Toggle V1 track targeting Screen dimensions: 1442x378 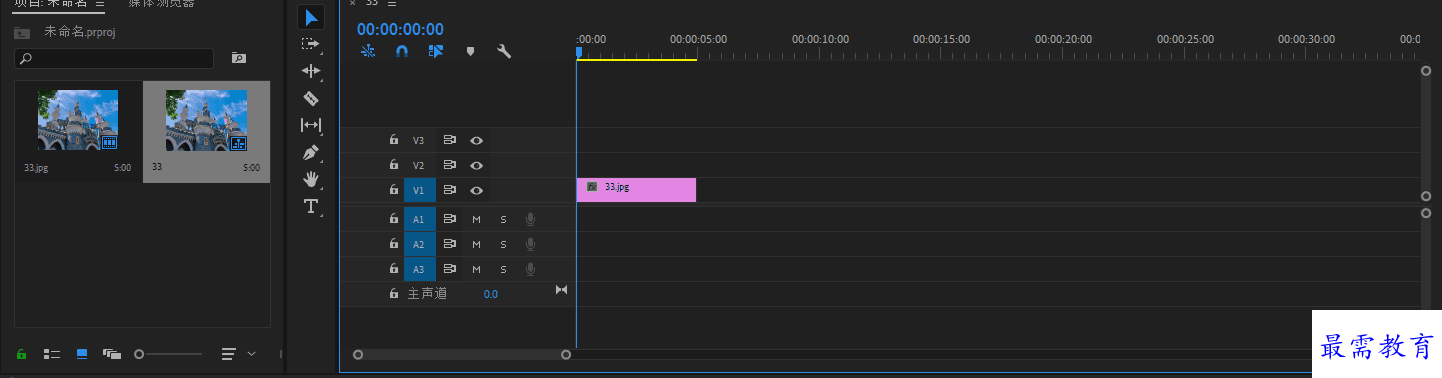pyautogui.click(x=419, y=190)
